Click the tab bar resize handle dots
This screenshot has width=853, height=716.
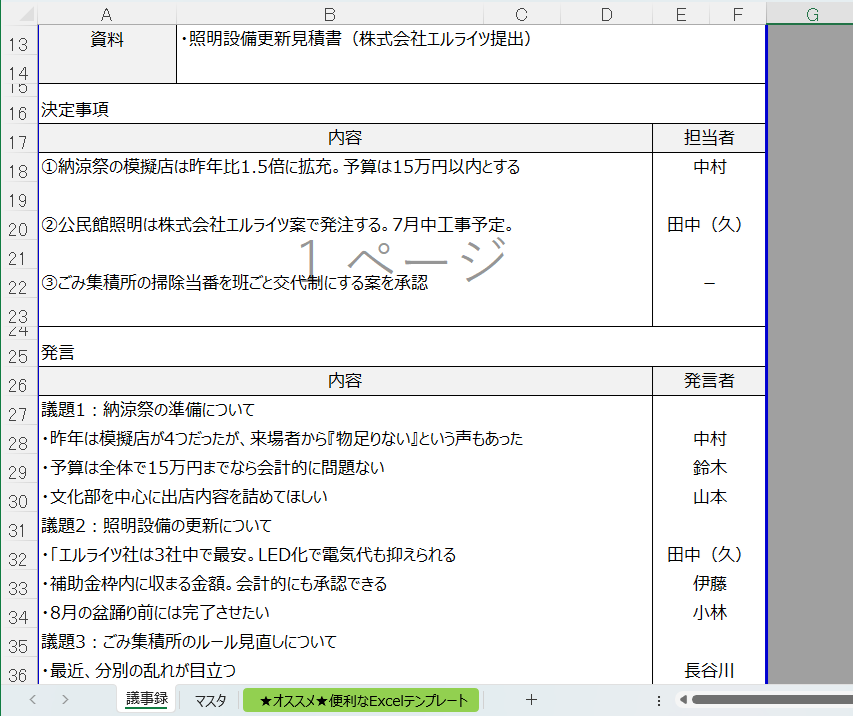(x=659, y=700)
